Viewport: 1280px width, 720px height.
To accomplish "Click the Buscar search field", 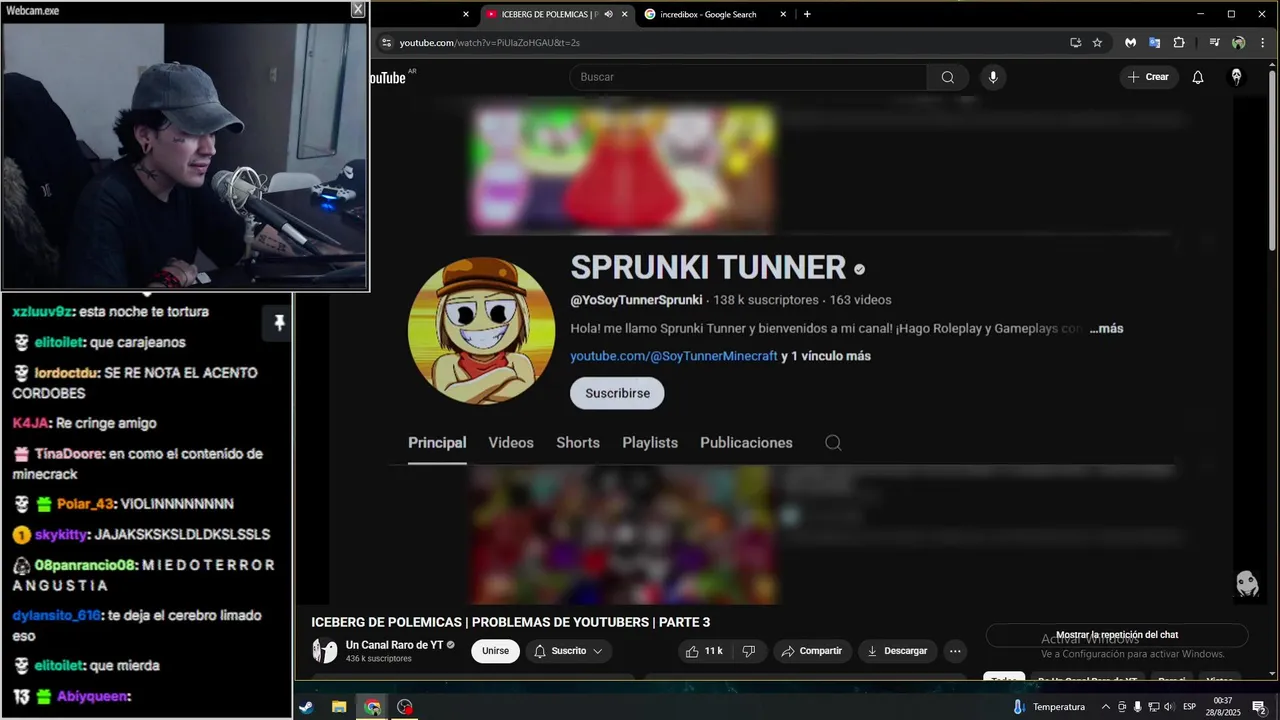I will pos(748,77).
